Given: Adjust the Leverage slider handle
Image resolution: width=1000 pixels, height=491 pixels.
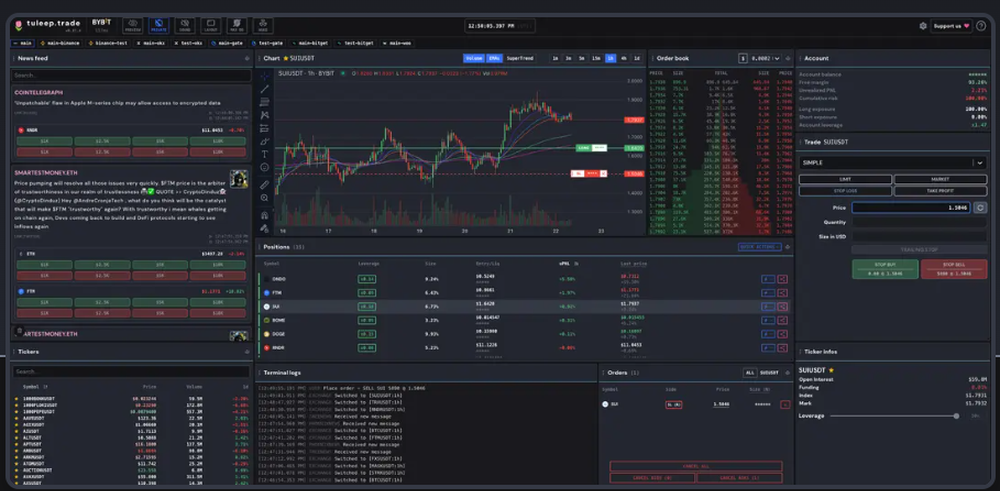Looking at the screenshot, I should point(956,416).
